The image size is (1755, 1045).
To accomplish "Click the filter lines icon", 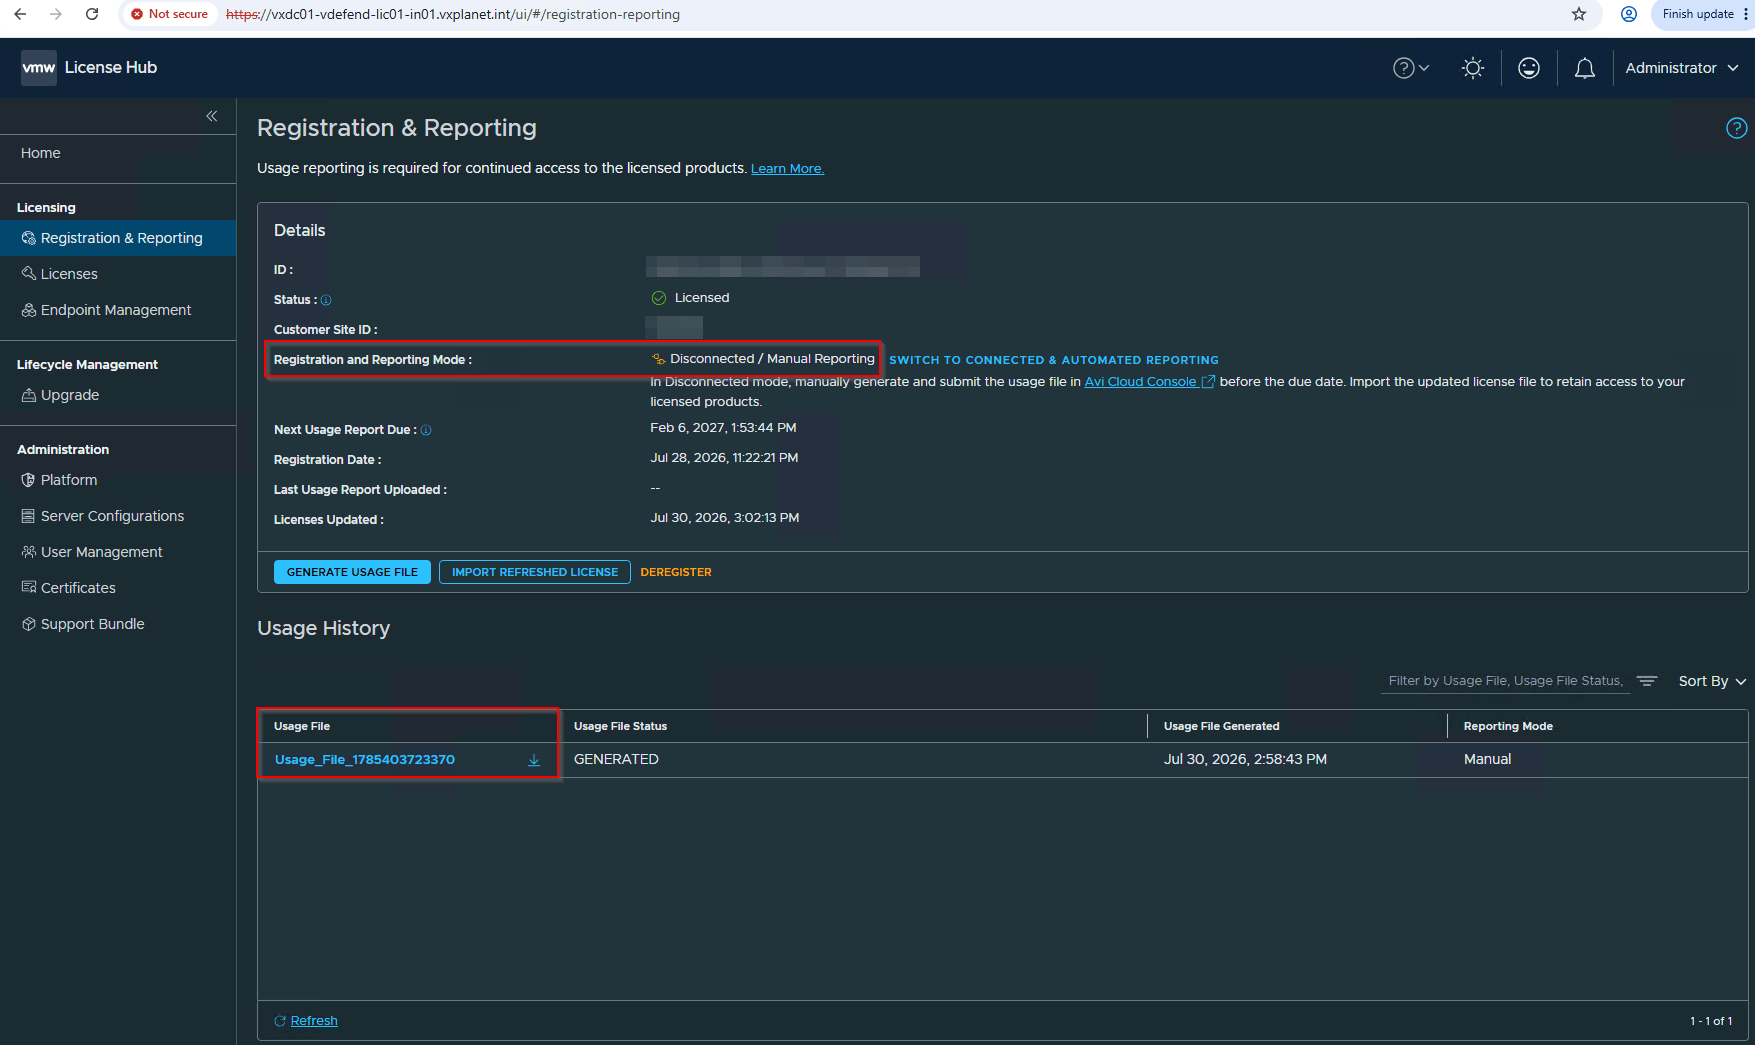I will coord(1647,681).
